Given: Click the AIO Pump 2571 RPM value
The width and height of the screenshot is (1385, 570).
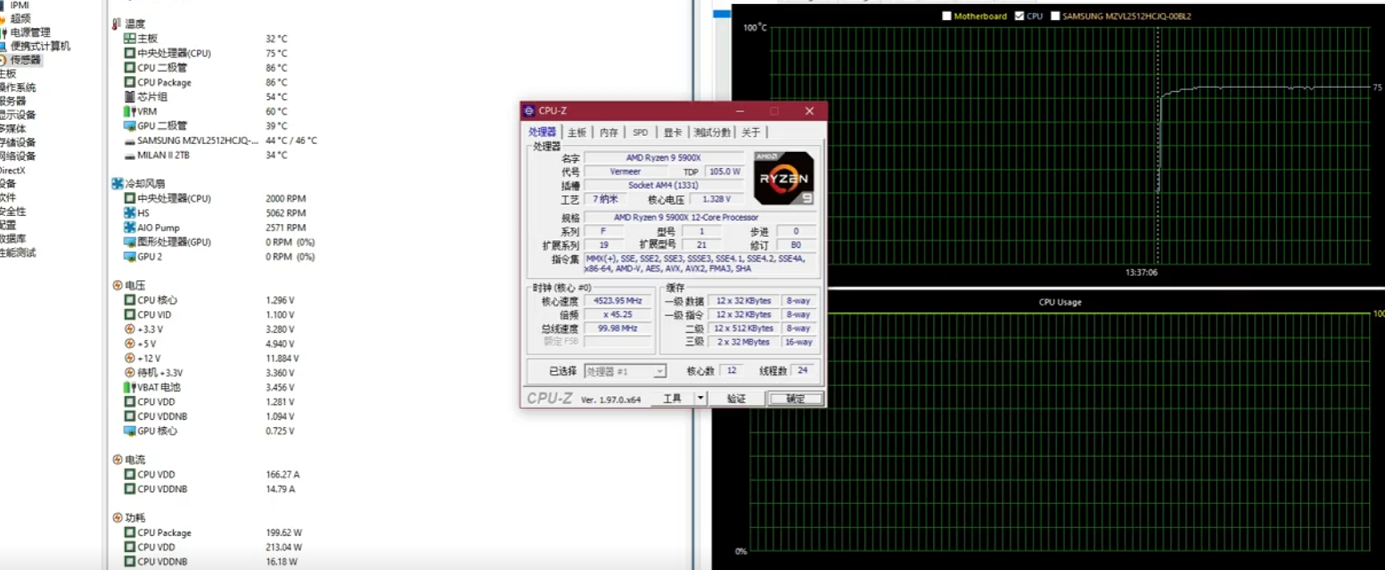Looking at the screenshot, I should (286, 228).
